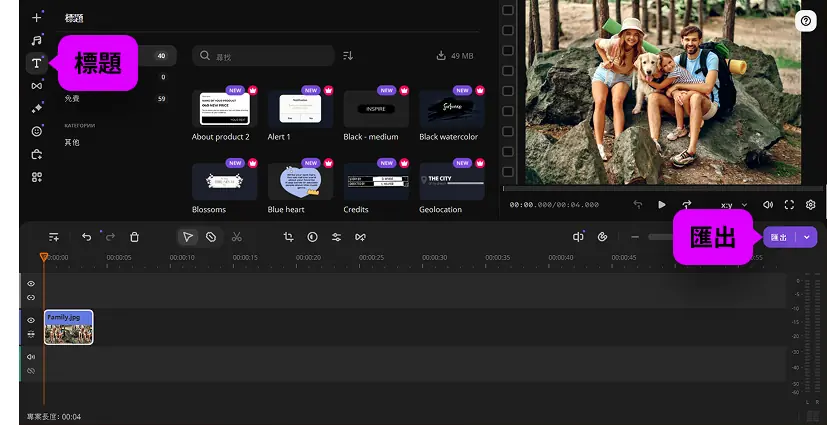
Task: Open the effects store bag icon
Action: pyautogui.click(x=36, y=154)
